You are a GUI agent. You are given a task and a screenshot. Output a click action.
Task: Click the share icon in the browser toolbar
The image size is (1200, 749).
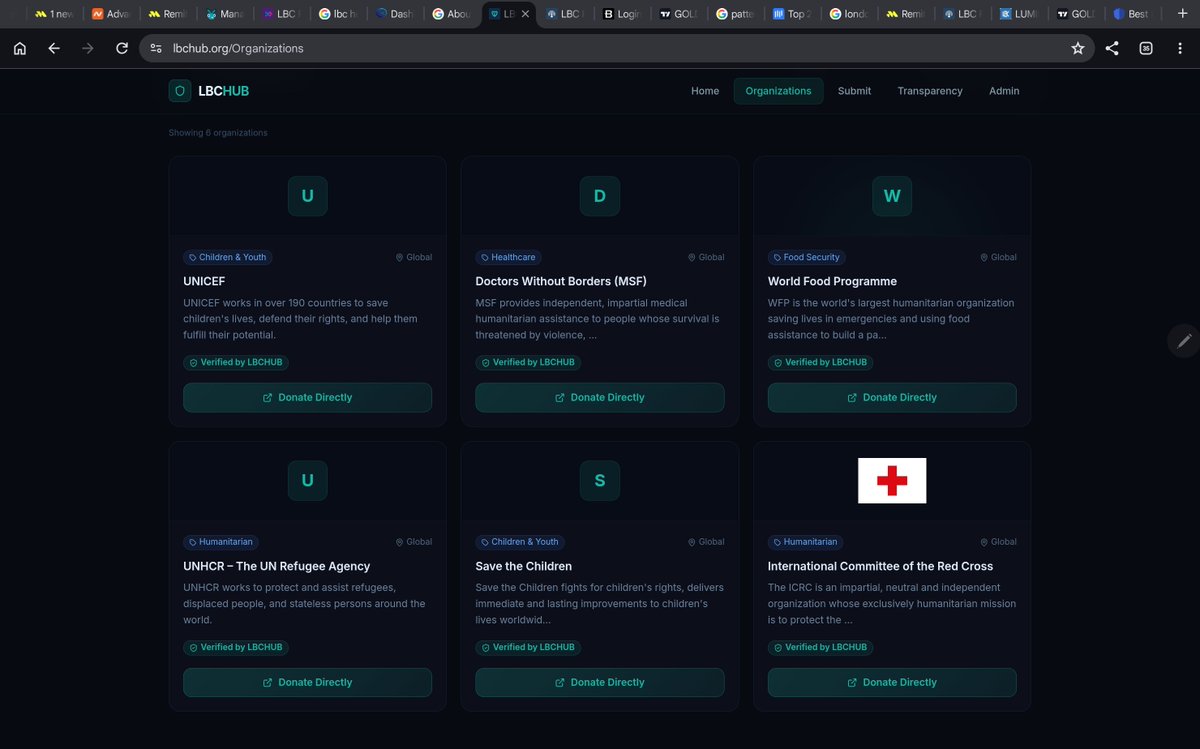(x=1112, y=48)
